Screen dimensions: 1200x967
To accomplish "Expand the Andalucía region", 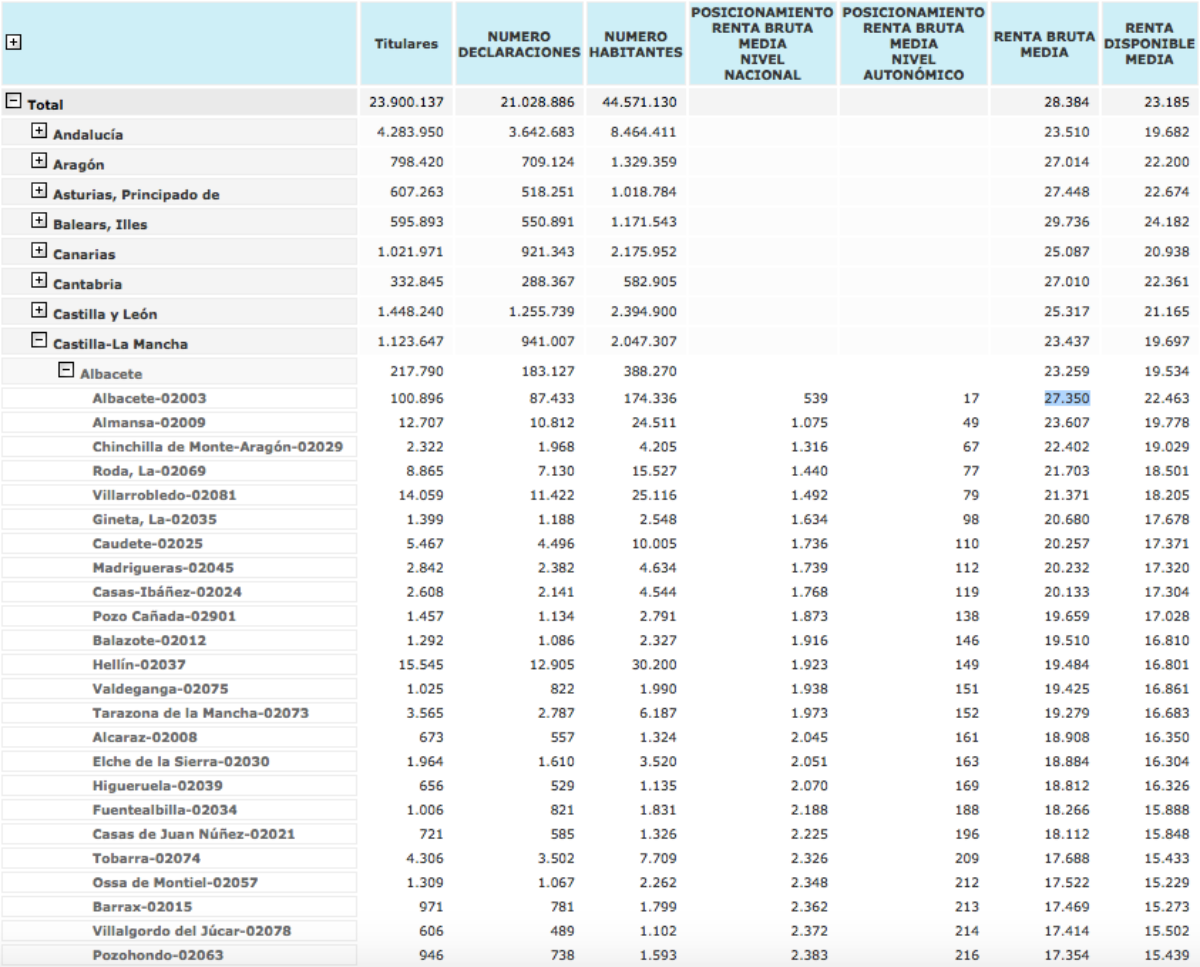I will tap(39, 131).
